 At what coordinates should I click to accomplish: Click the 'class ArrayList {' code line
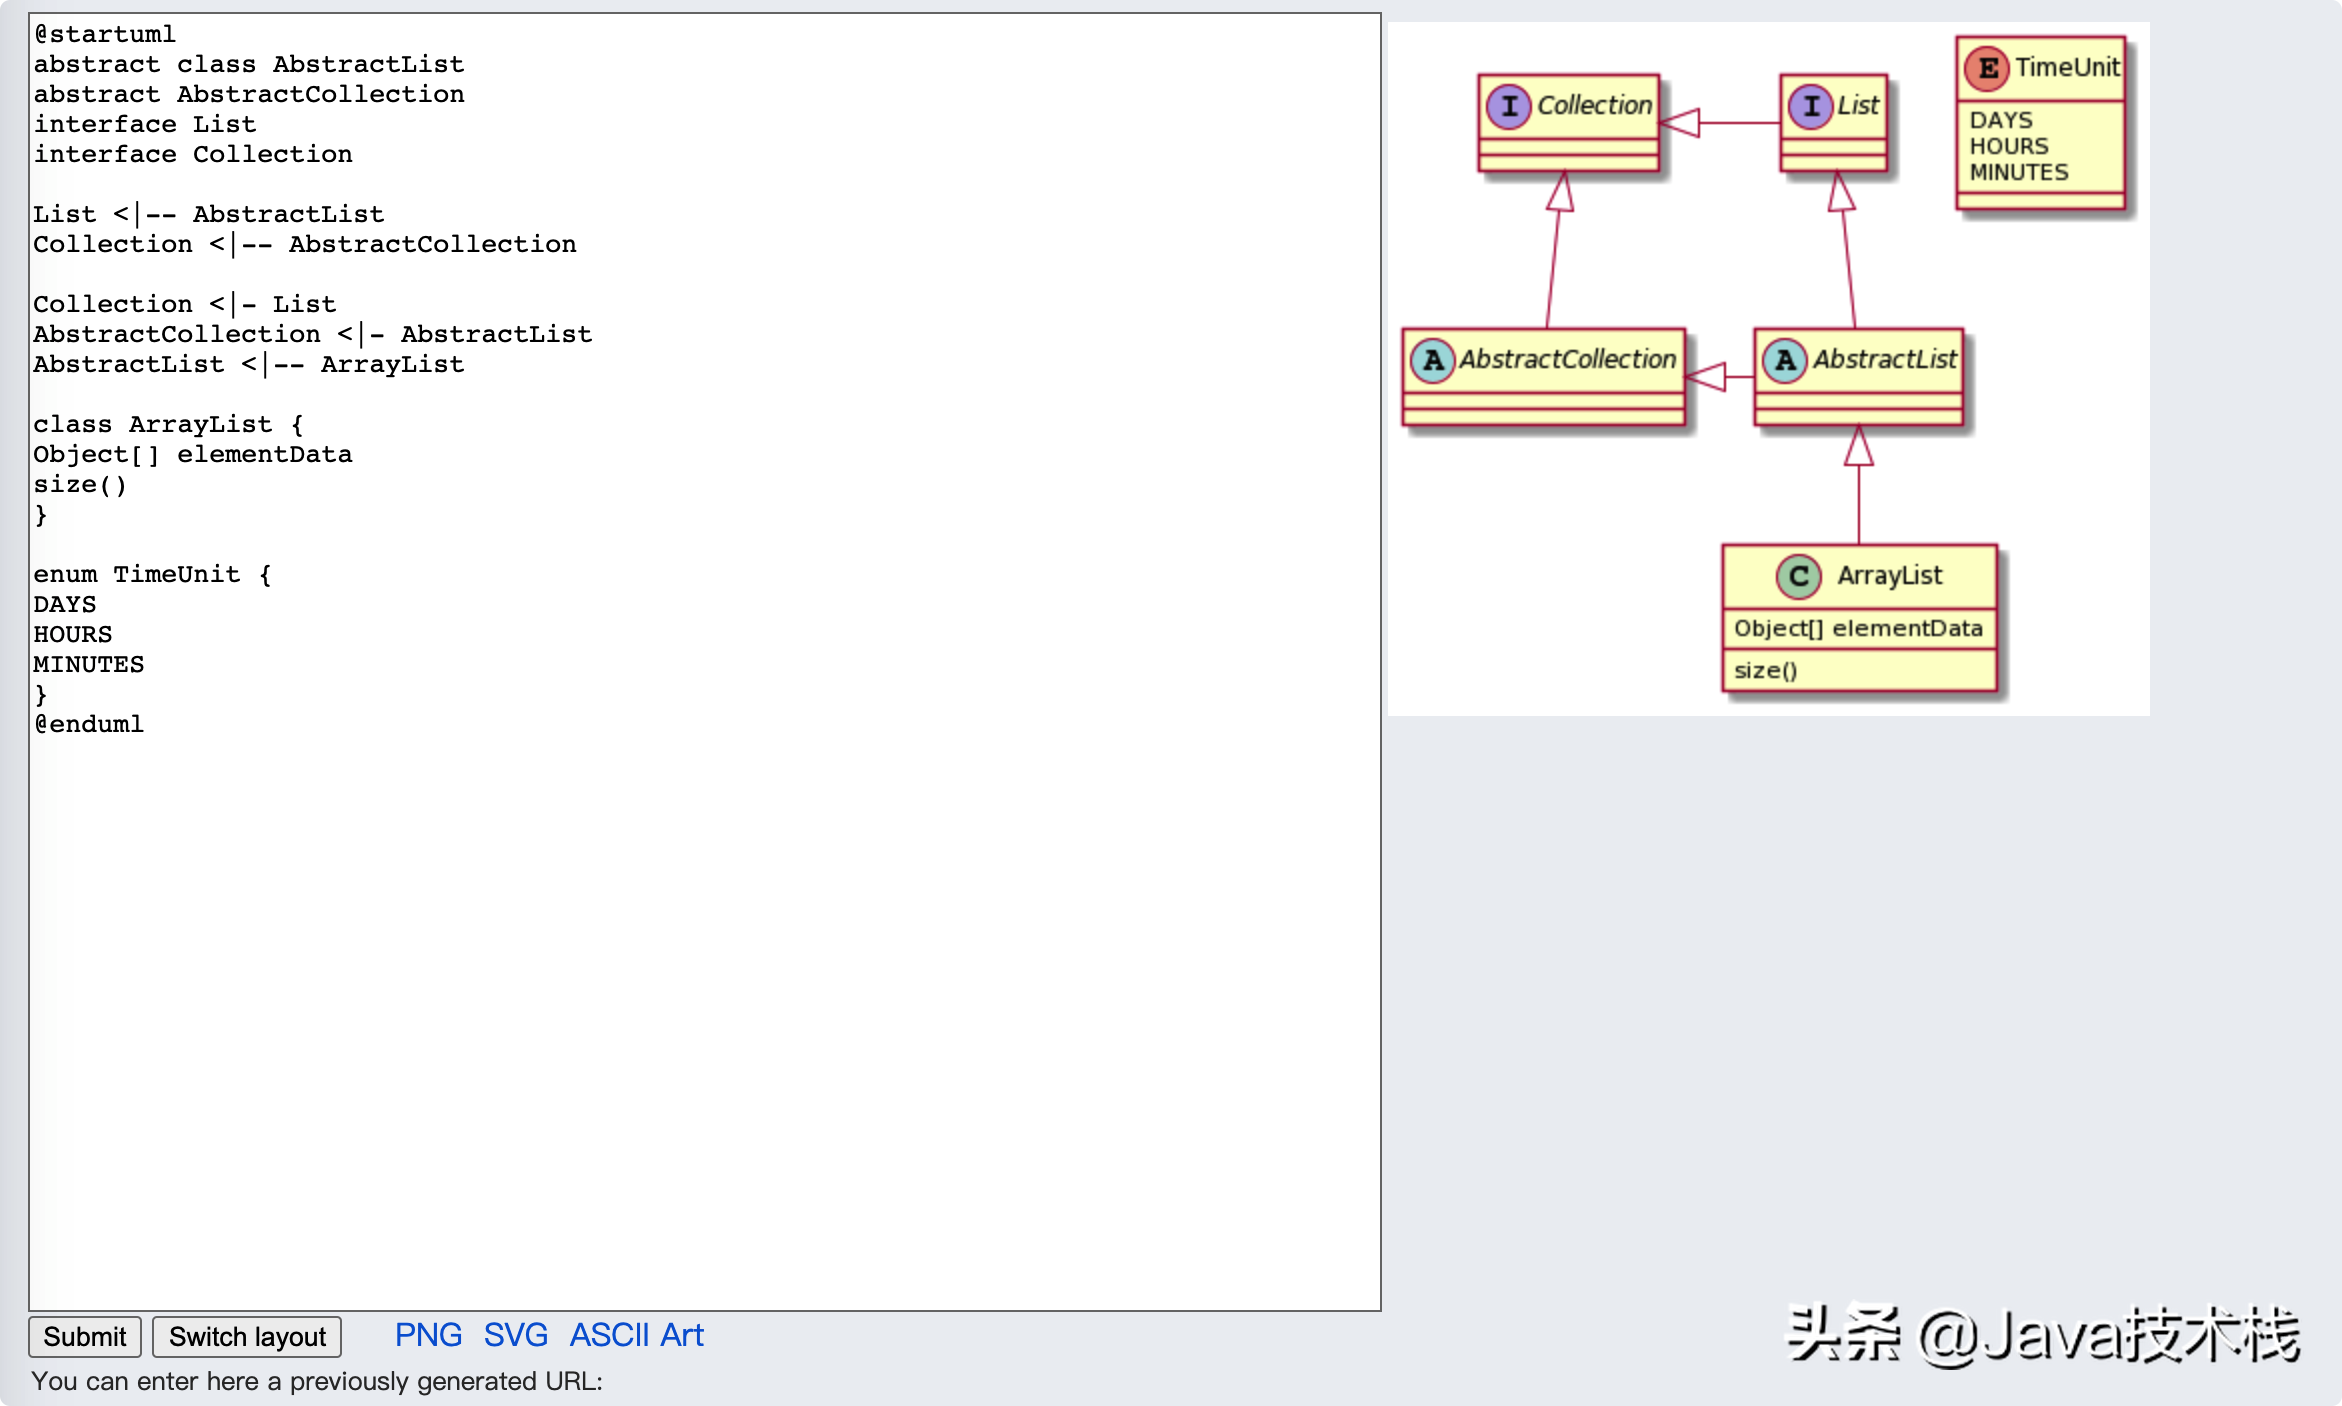169,424
